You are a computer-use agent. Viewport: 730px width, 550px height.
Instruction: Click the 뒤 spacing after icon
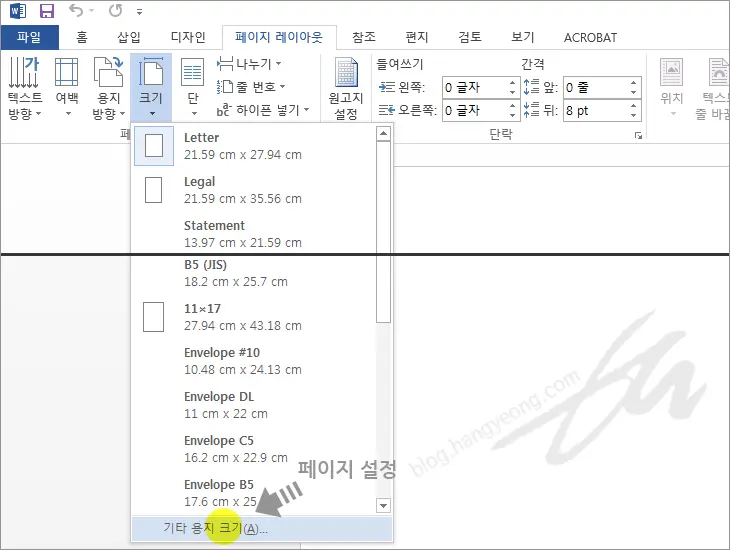click(532, 110)
